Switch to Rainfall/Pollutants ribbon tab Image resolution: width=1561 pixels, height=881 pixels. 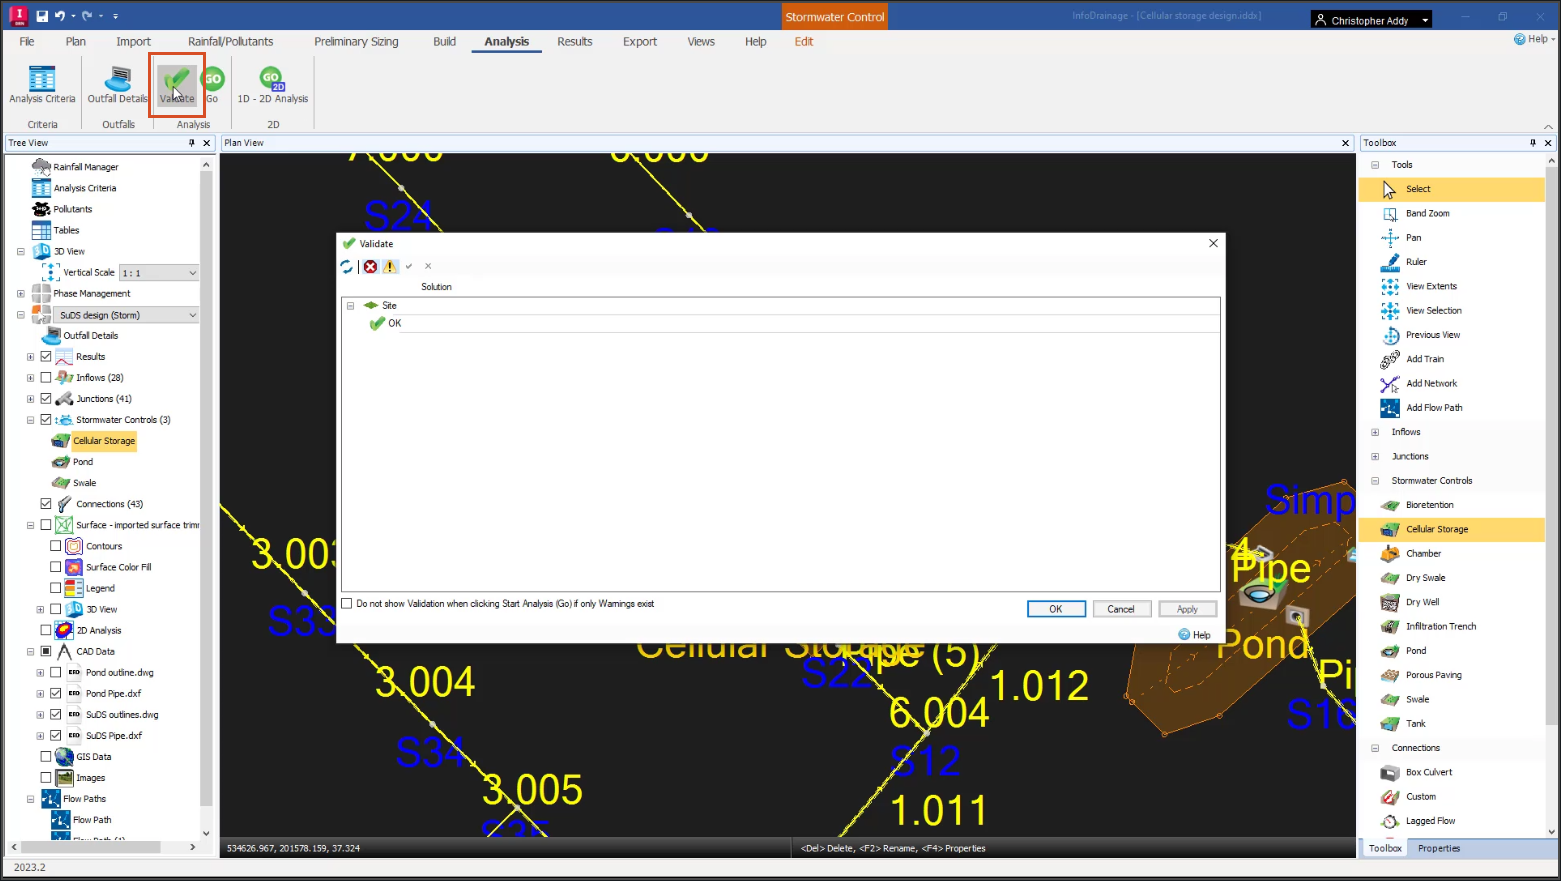tap(230, 42)
